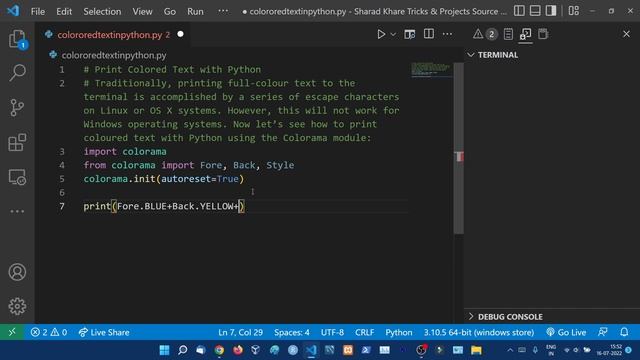Open the Run menu
Screen dimensions: 640x360
195,11
